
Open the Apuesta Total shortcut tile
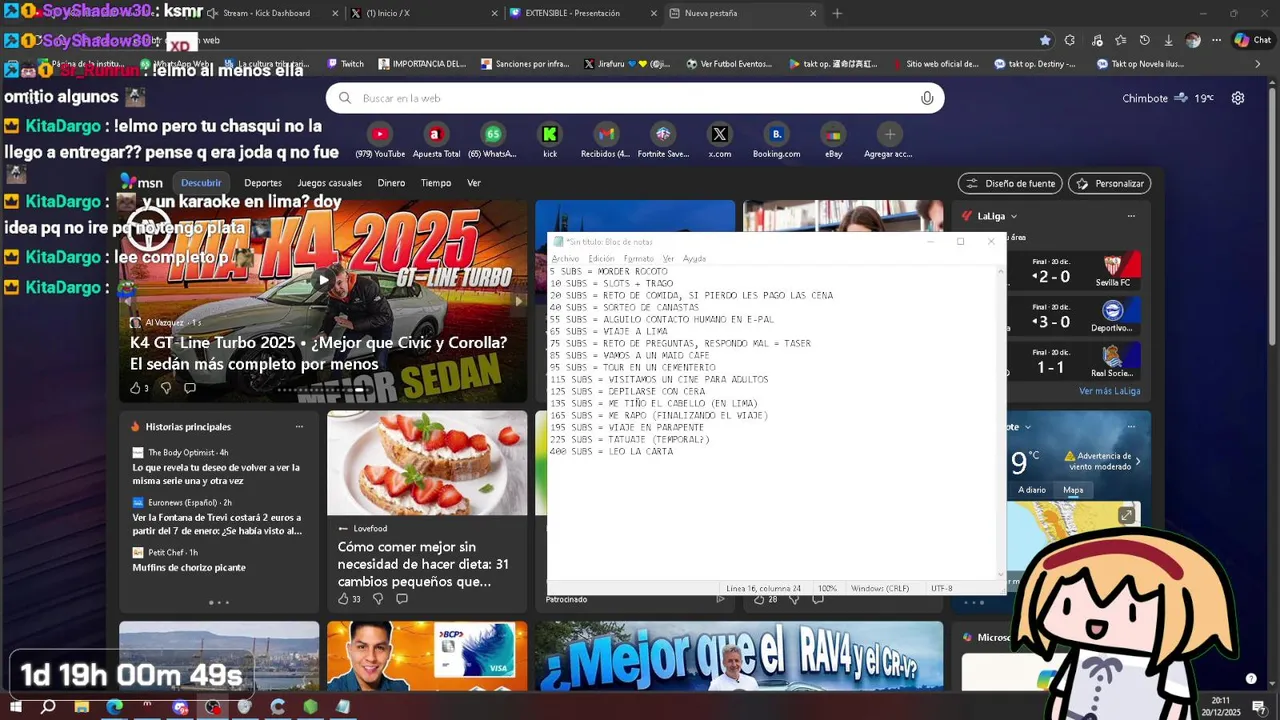(x=435, y=140)
